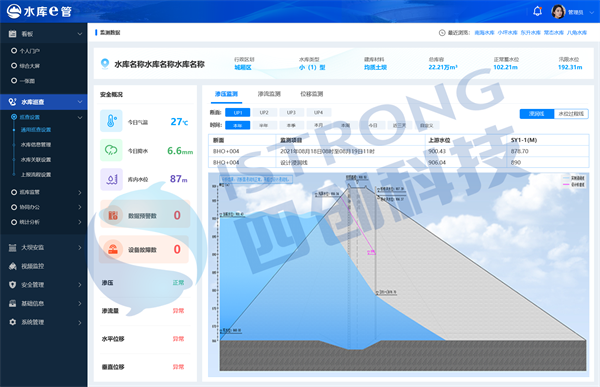
Task: Click the 设备故障数 card
Action: [x=145, y=249]
